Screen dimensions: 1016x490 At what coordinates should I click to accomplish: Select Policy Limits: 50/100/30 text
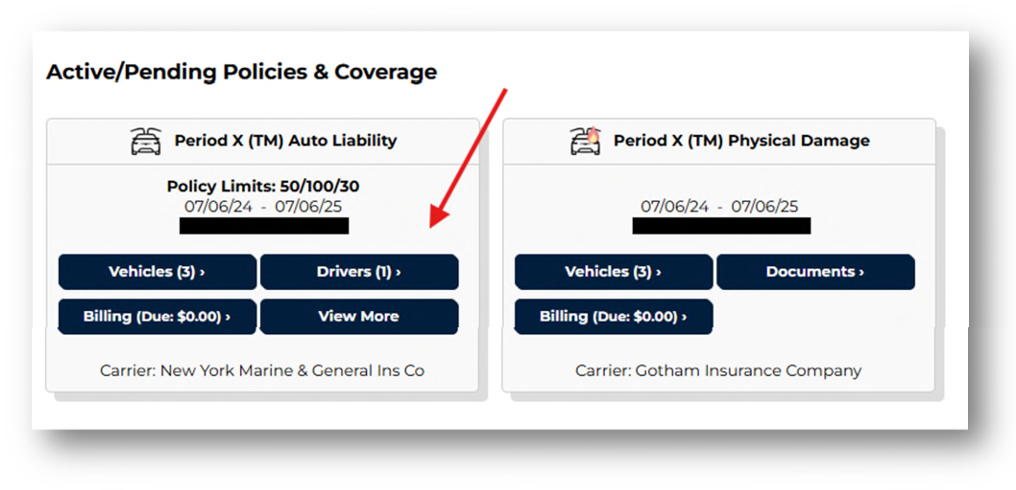tap(263, 187)
